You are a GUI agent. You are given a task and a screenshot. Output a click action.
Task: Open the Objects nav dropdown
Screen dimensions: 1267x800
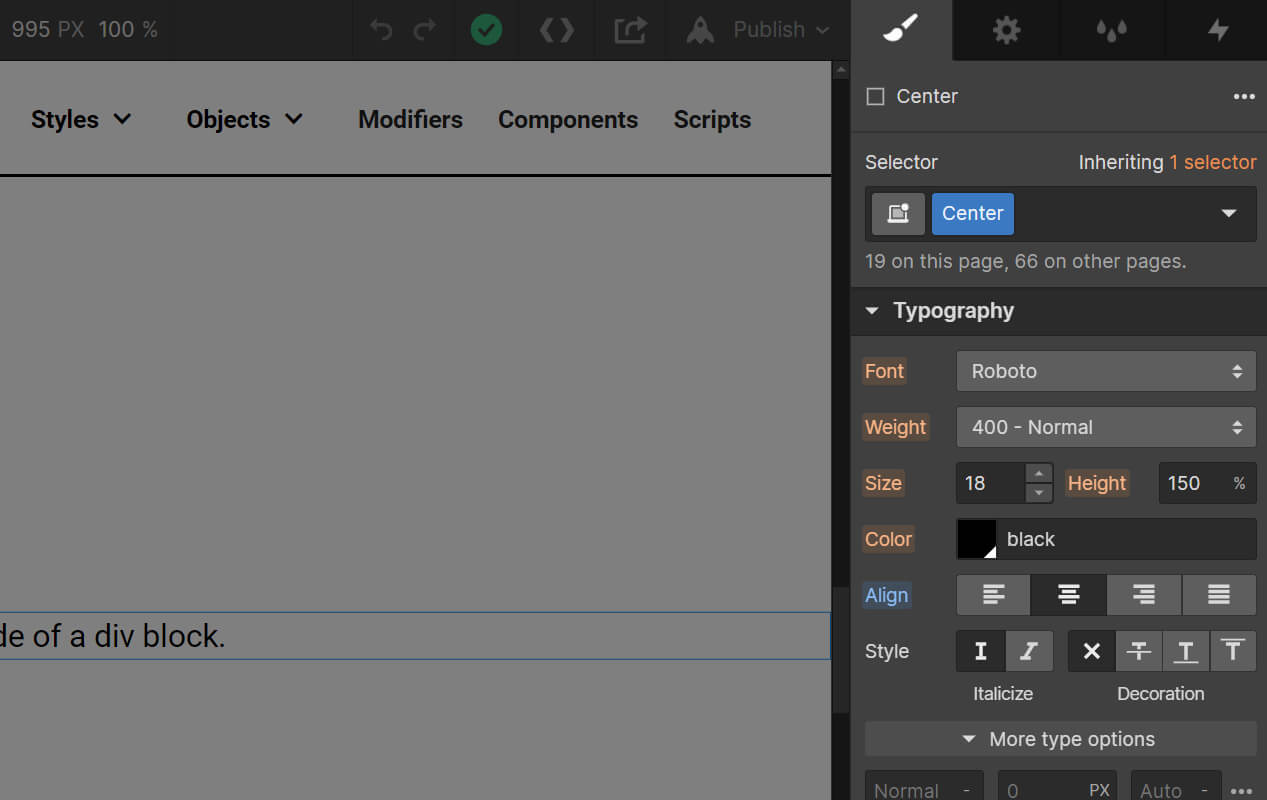(x=244, y=119)
